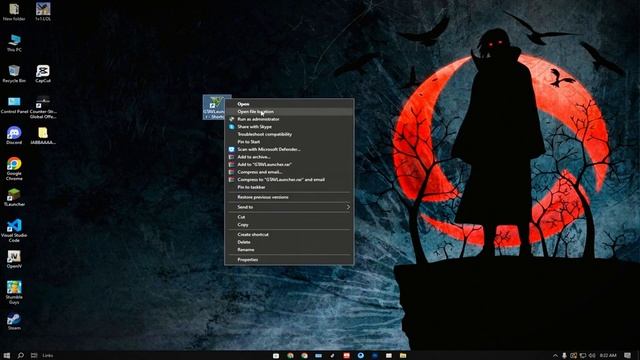Select the Steam desktop icon
640x360 pixels.
[x=14, y=322]
